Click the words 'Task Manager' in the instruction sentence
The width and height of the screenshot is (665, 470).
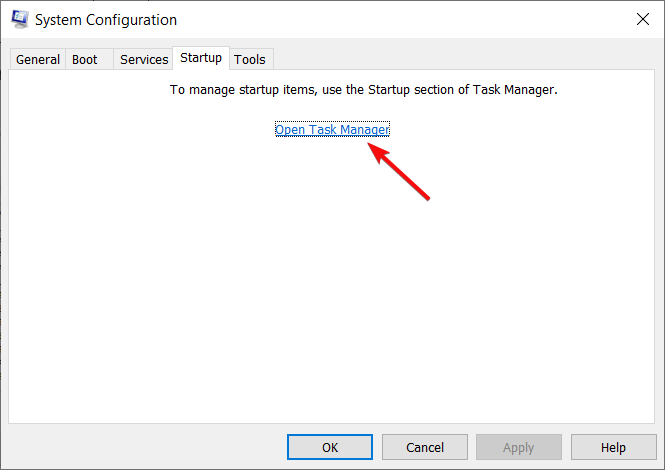coord(514,90)
